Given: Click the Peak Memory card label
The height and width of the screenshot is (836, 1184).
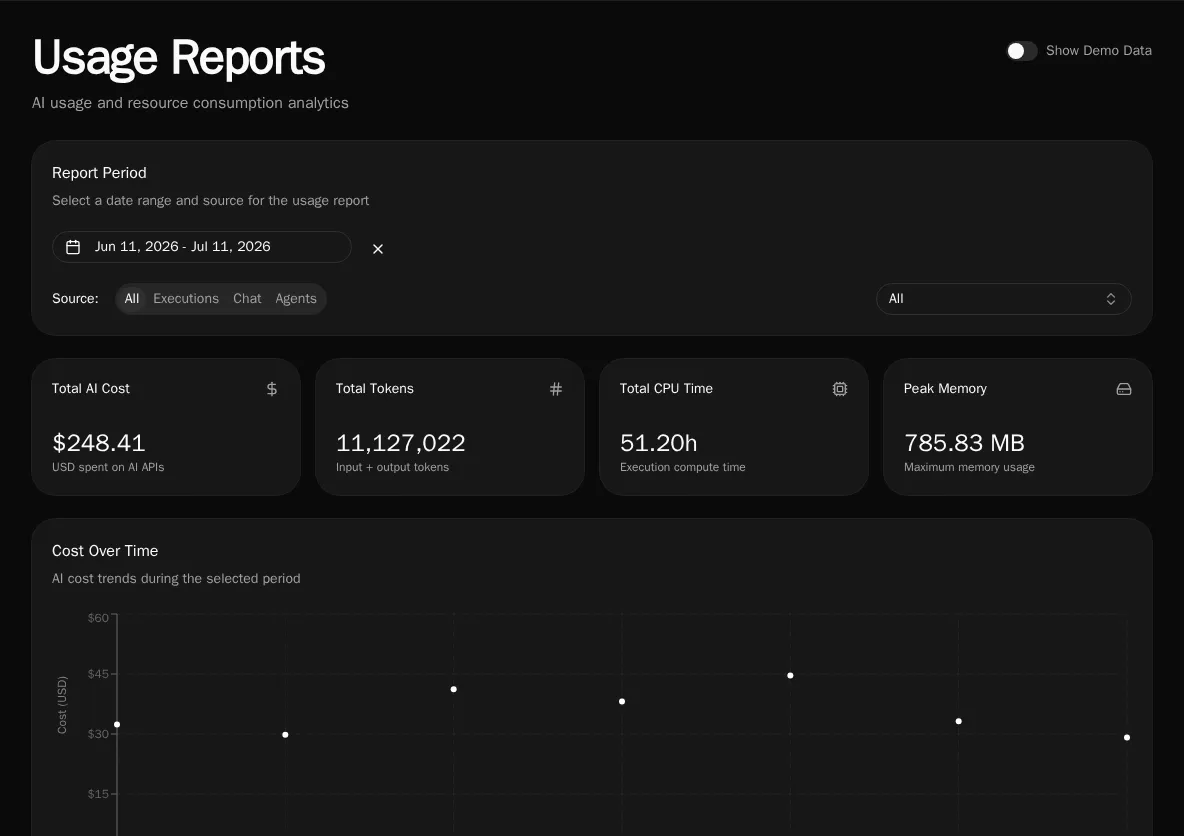Looking at the screenshot, I should coord(945,388).
